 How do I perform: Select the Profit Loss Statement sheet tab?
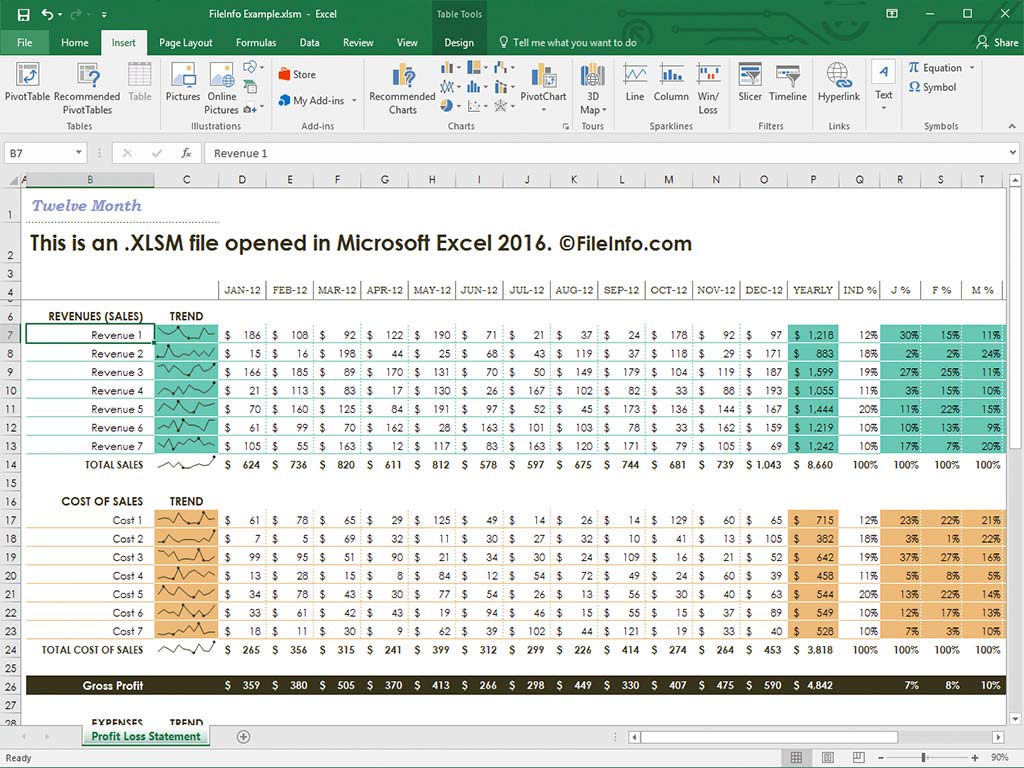[x=146, y=736]
